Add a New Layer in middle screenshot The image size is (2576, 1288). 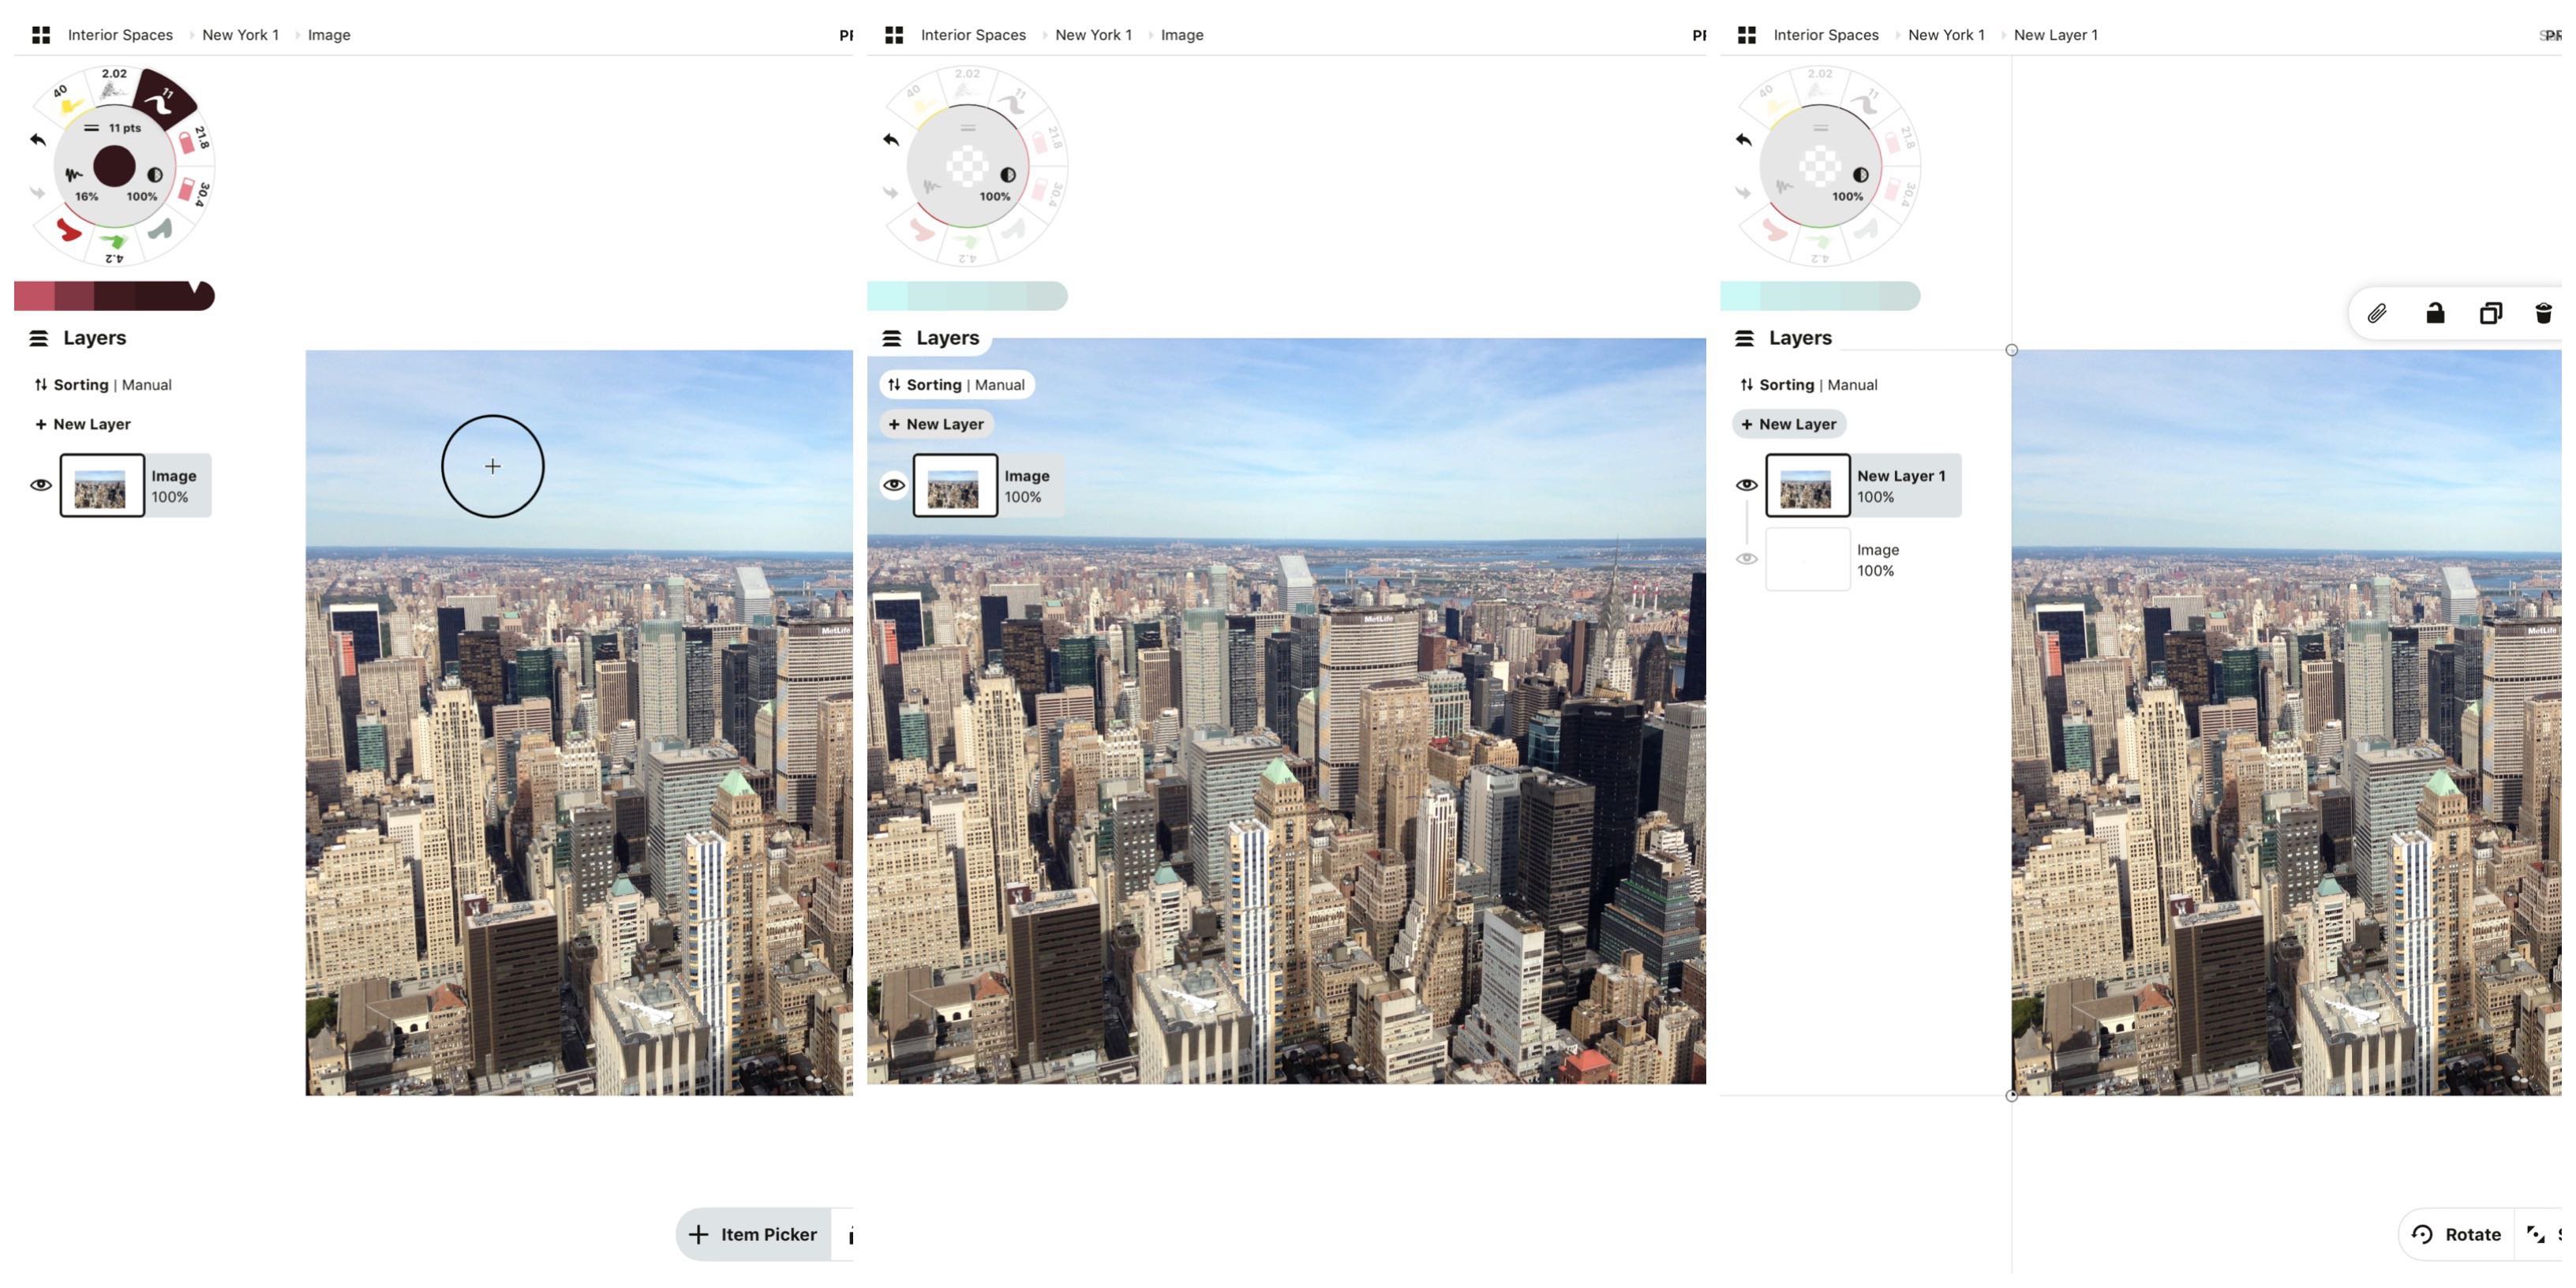[x=936, y=424]
